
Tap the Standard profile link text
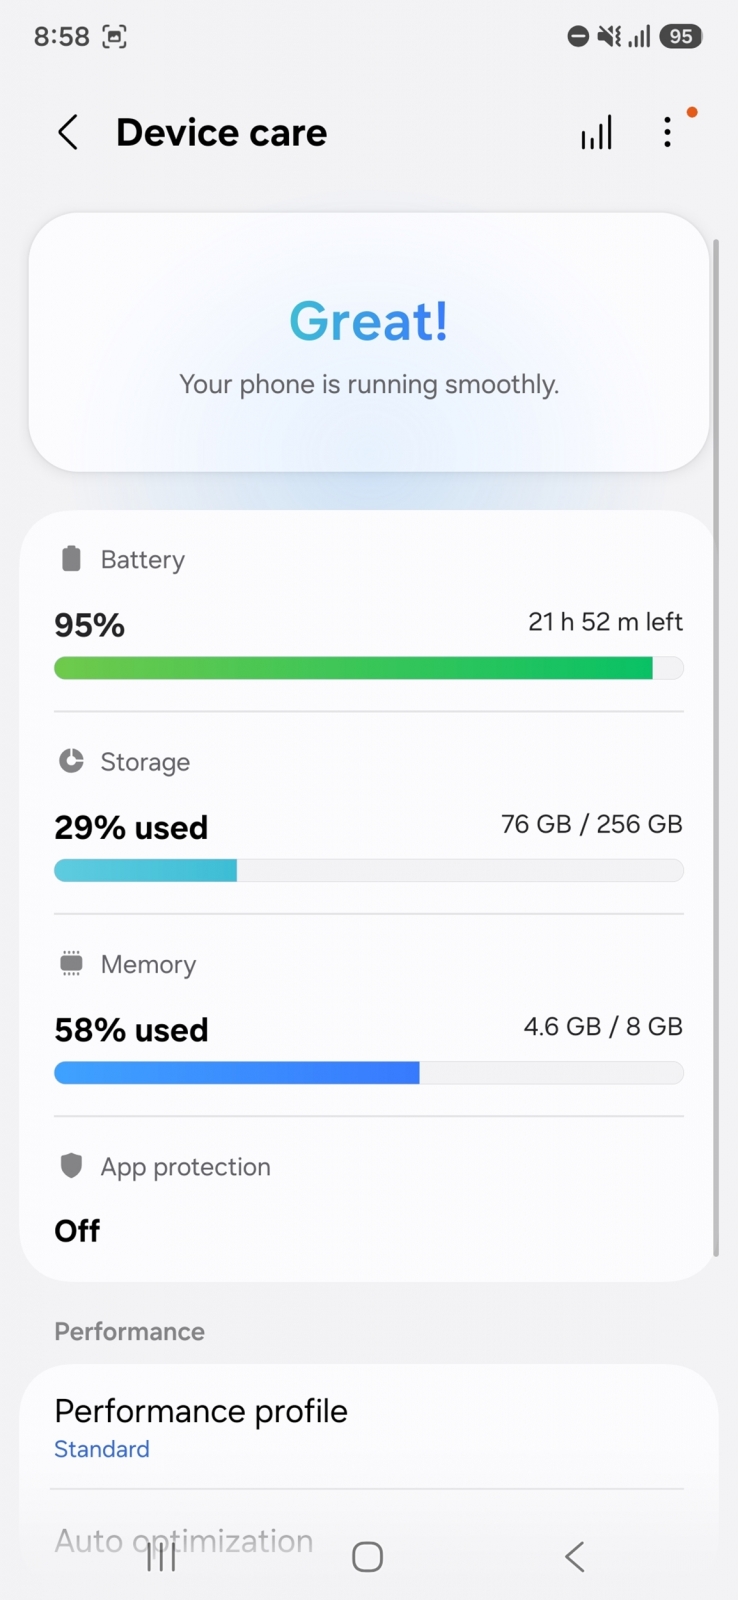(x=102, y=1449)
